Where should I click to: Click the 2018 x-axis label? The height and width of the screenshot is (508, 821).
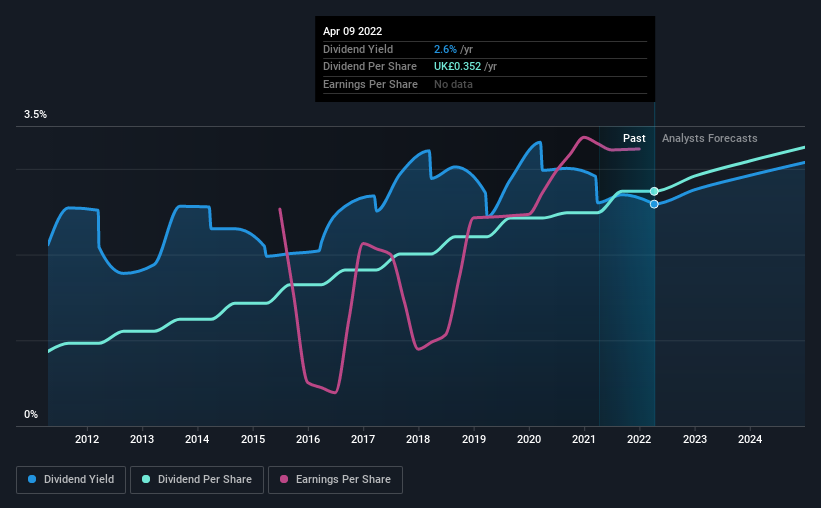click(x=418, y=439)
